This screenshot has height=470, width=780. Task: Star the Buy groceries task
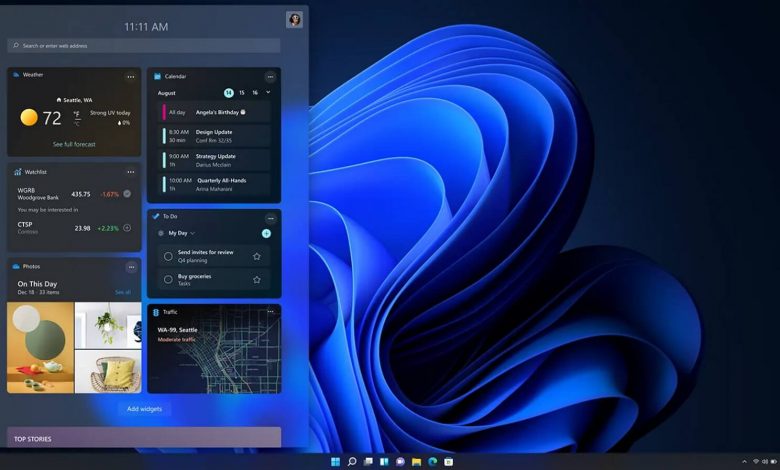(257, 280)
